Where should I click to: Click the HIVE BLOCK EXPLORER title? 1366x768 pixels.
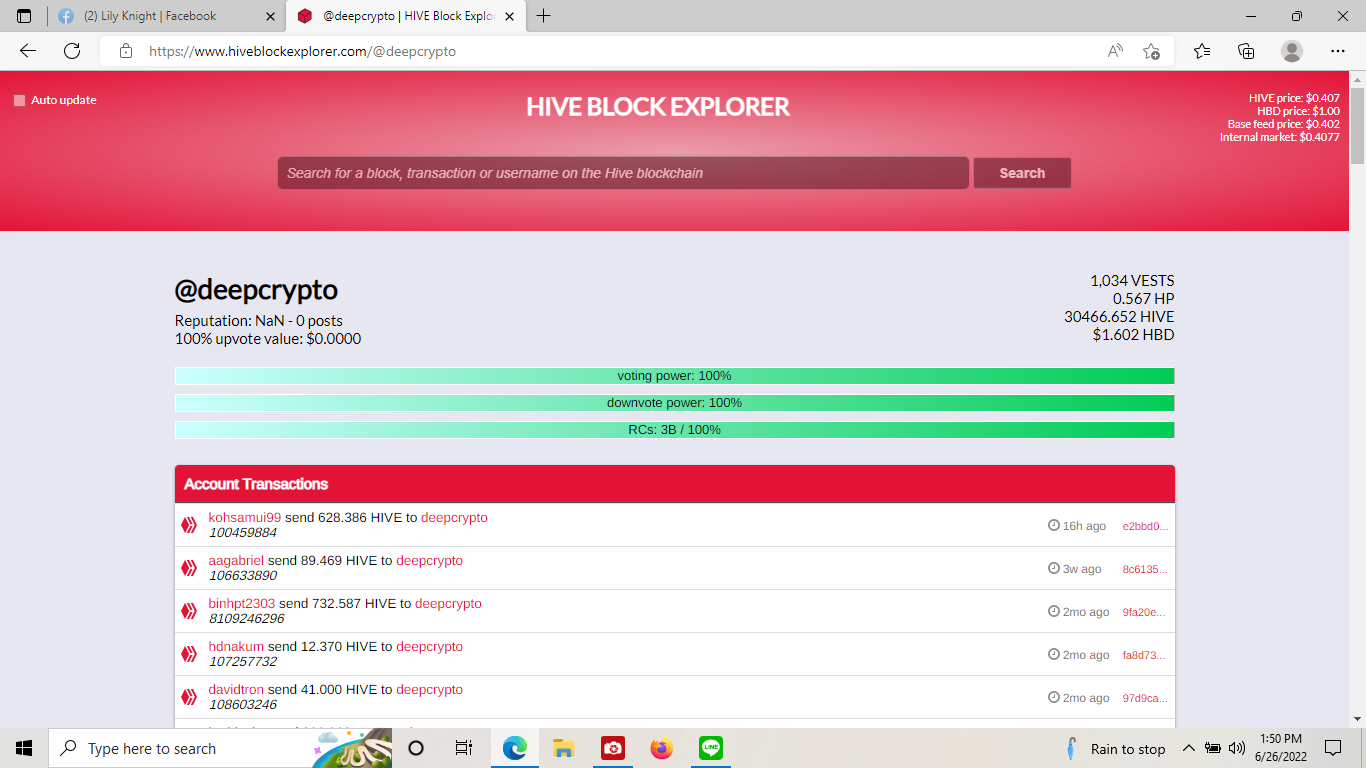point(658,107)
